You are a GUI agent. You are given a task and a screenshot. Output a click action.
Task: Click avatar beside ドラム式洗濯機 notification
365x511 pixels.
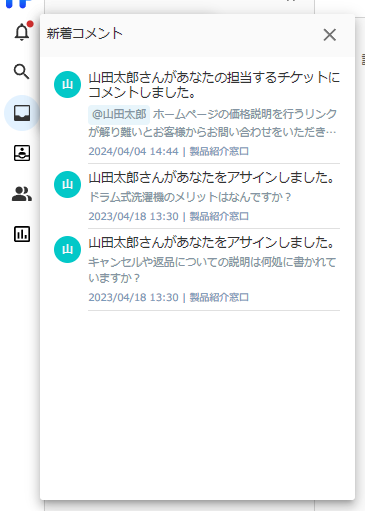(67, 184)
